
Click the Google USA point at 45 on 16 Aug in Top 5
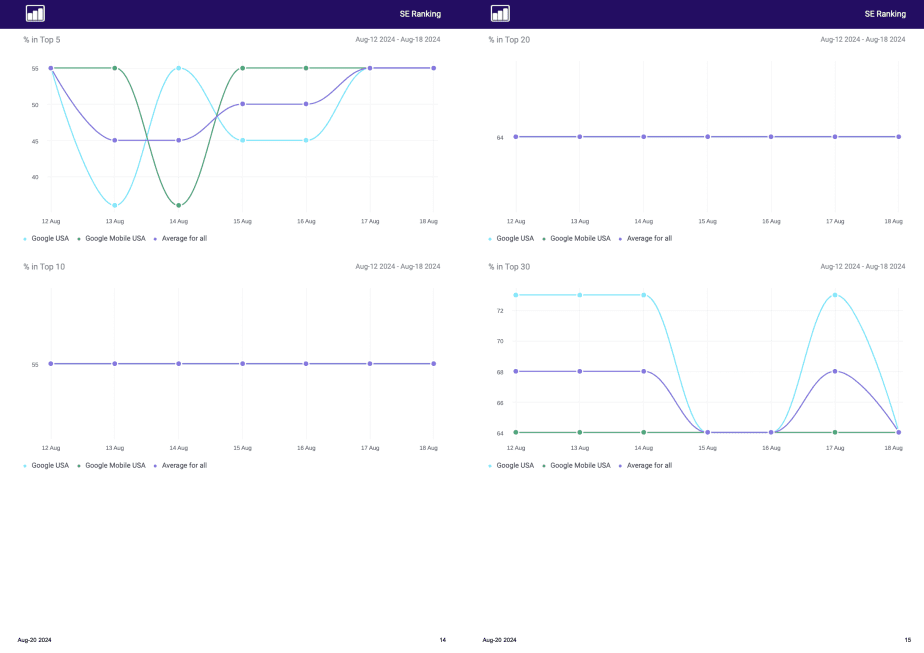[306, 140]
